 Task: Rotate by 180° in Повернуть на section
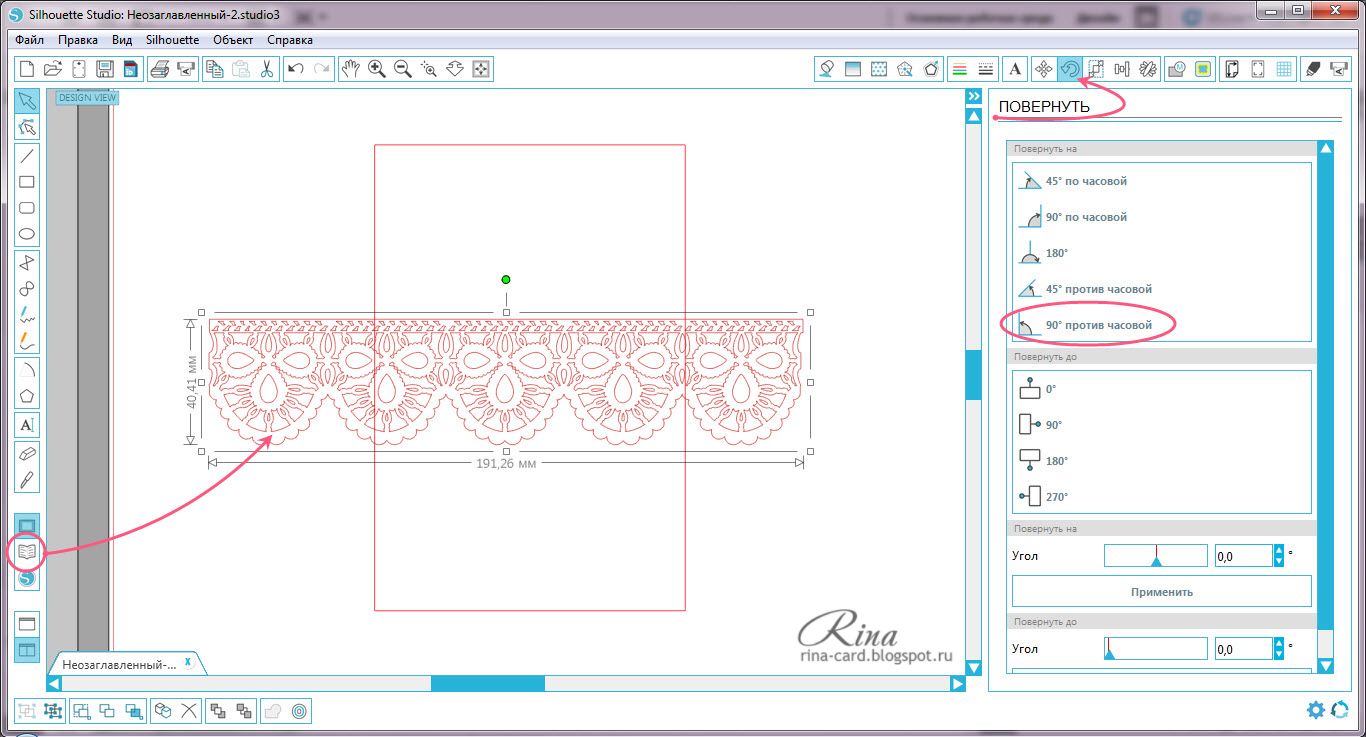tap(1043, 253)
